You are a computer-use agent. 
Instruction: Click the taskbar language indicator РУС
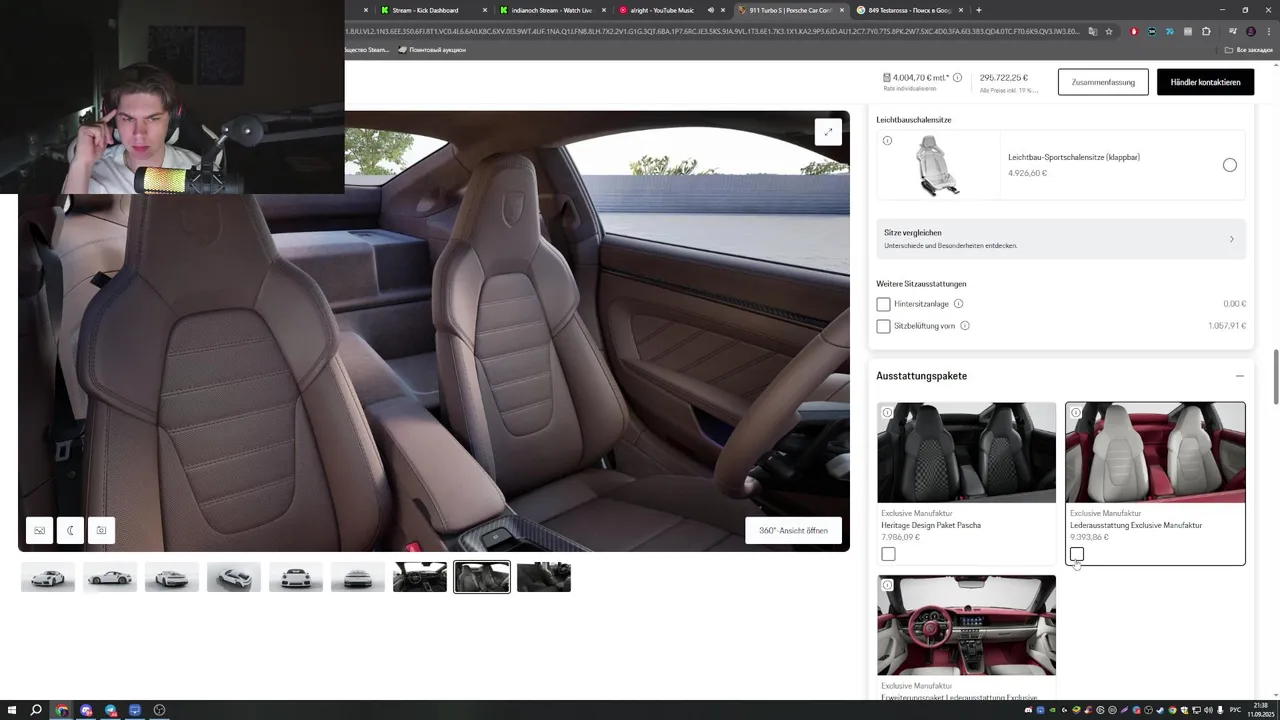[1236, 710]
